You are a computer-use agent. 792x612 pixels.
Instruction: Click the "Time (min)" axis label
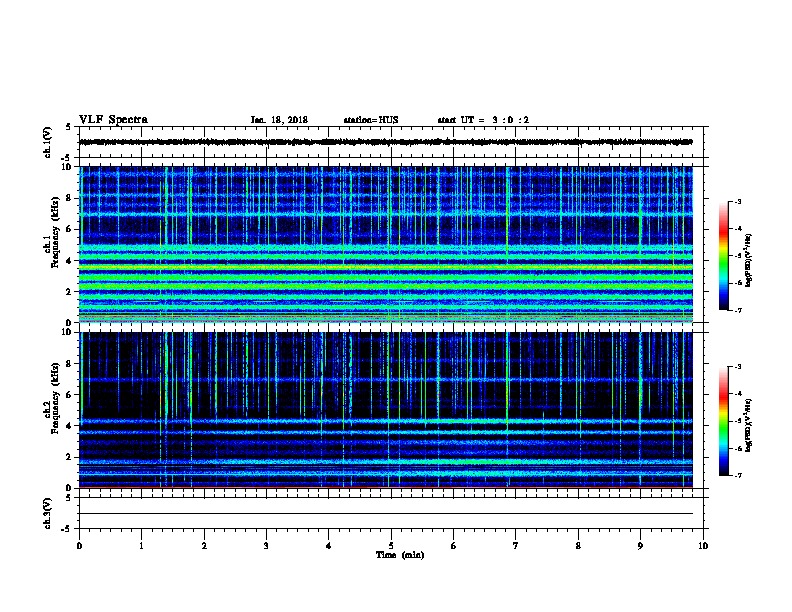coord(400,555)
